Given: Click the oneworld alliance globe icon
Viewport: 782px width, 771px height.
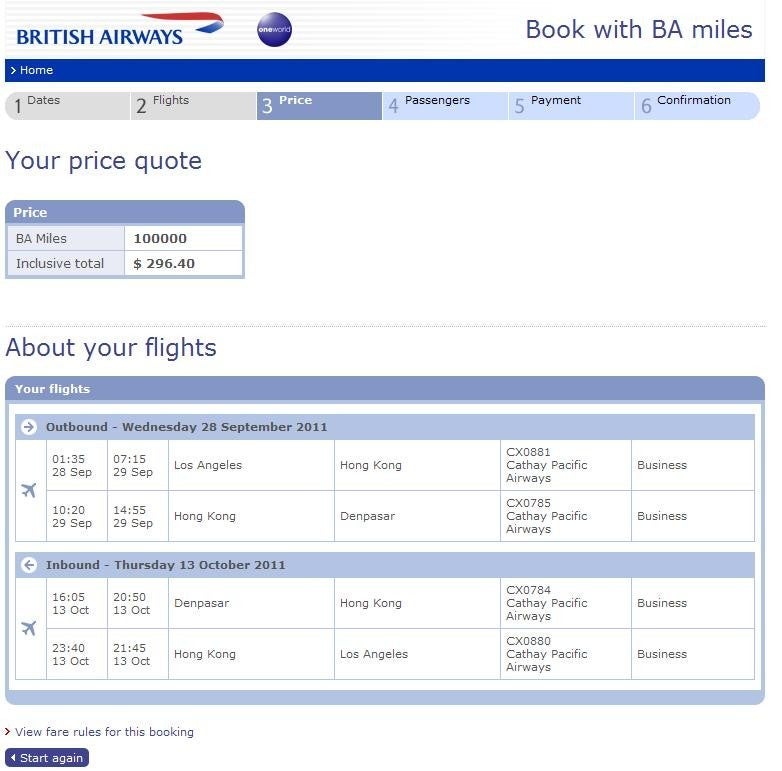Looking at the screenshot, I should 274,29.
